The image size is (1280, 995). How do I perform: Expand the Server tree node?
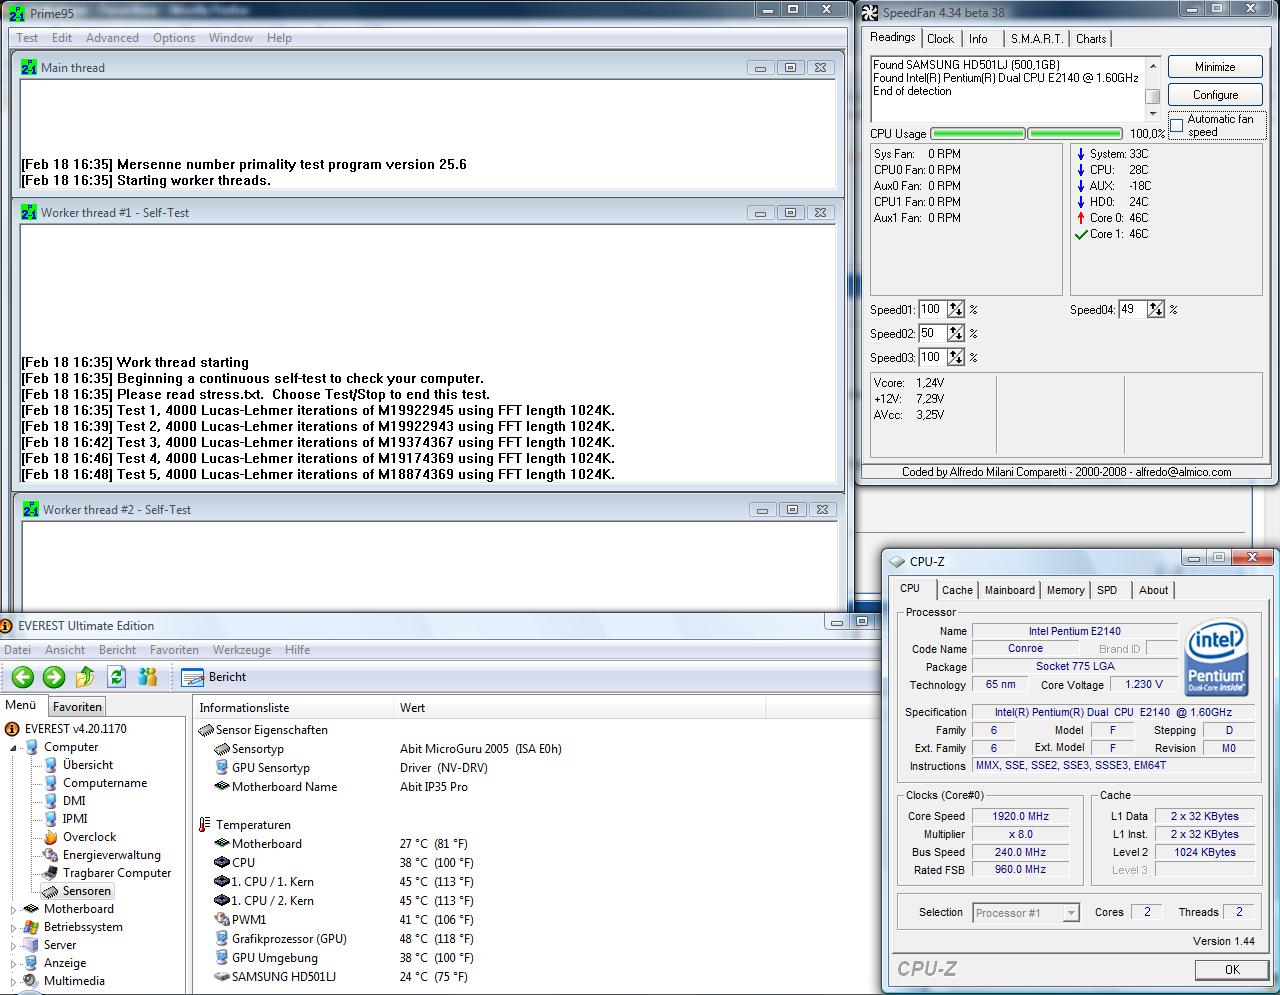pyautogui.click(x=14, y=945)
